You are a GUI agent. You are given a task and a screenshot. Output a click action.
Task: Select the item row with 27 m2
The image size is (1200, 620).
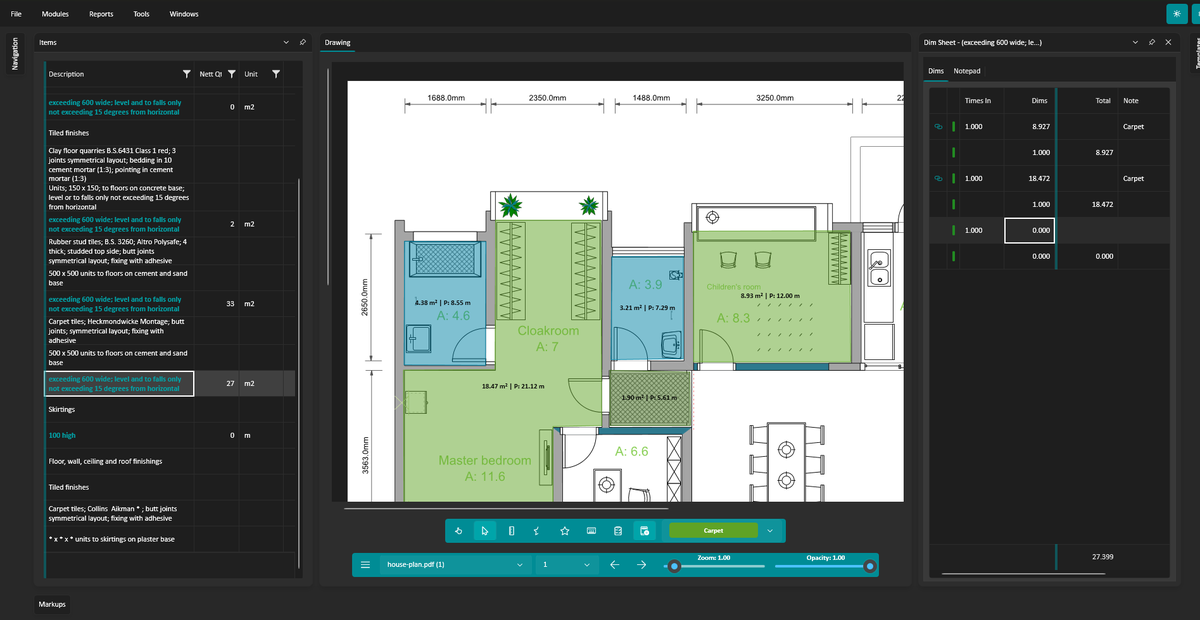coord(170,384)
